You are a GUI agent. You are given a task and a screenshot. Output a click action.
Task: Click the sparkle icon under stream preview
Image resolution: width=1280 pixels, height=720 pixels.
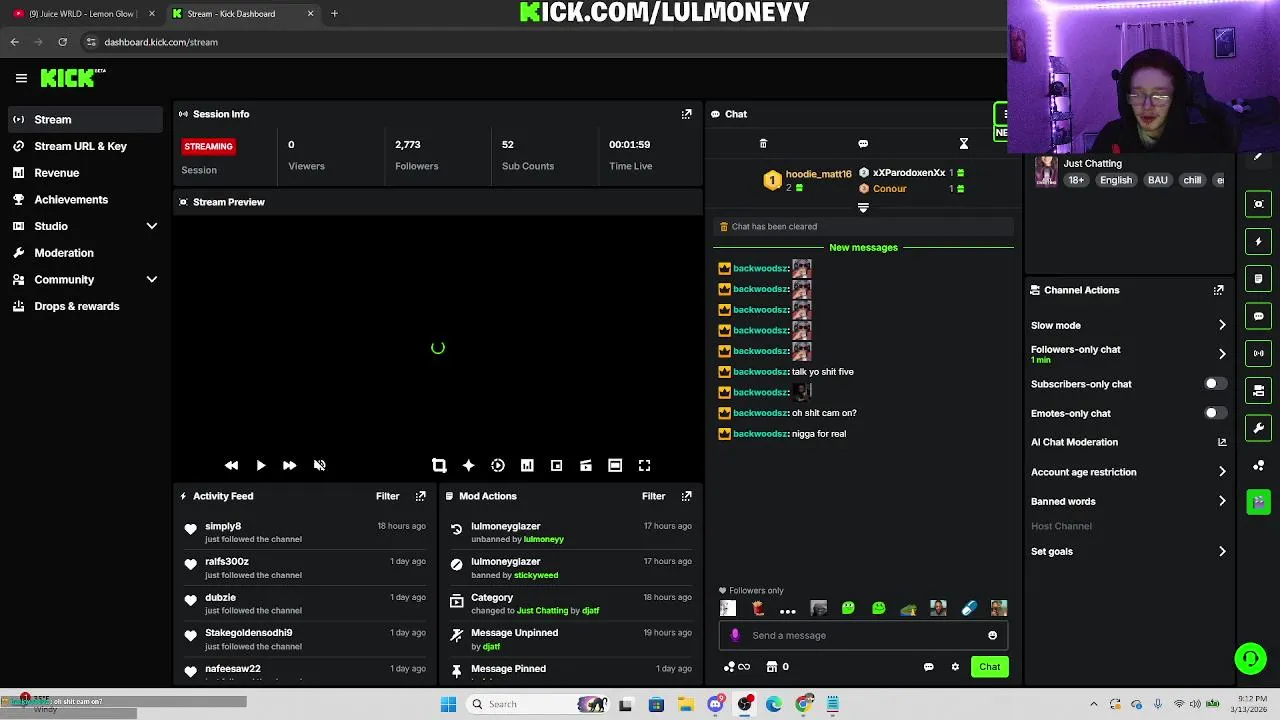468,466
